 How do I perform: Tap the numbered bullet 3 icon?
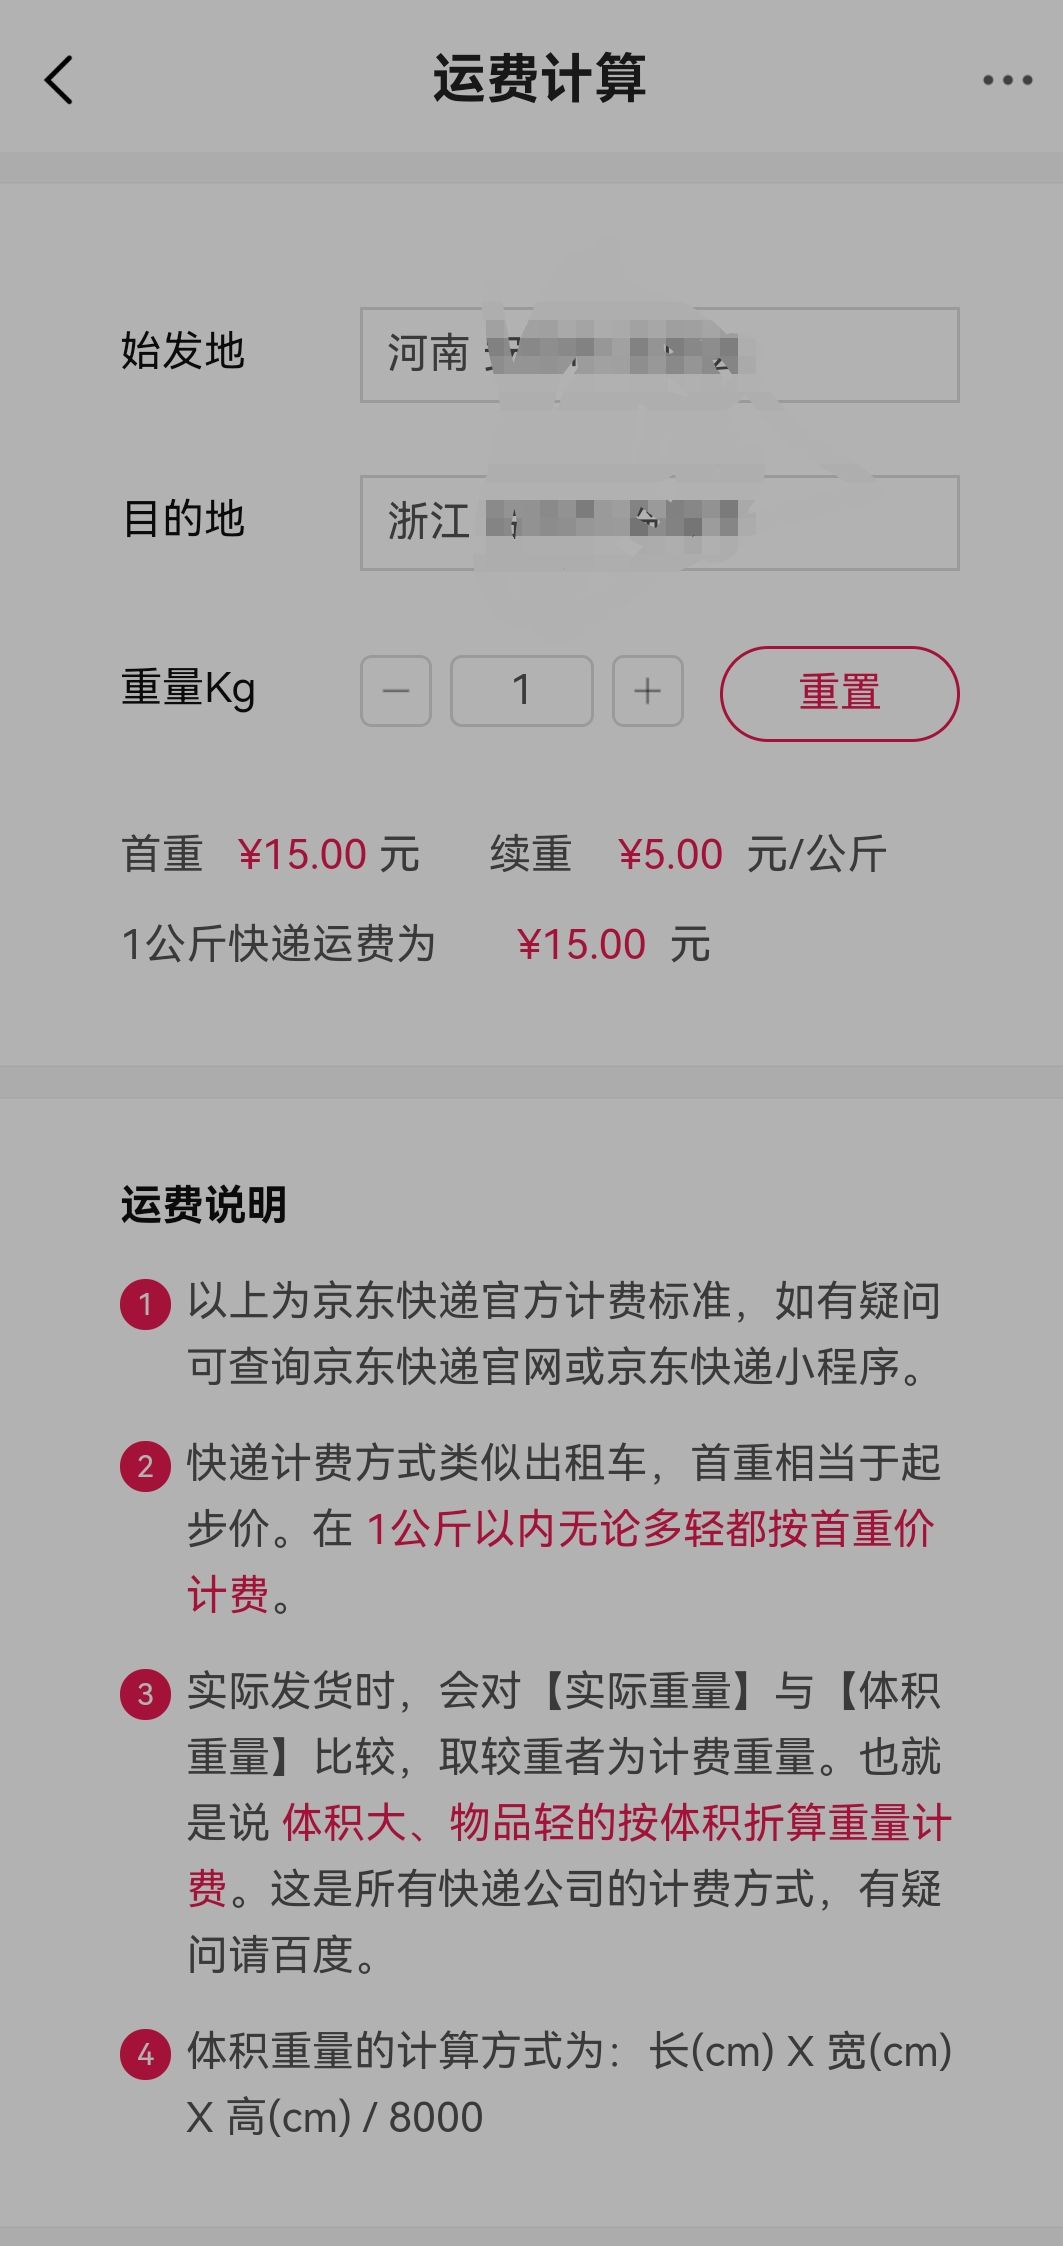click(x=145, y=1693)
